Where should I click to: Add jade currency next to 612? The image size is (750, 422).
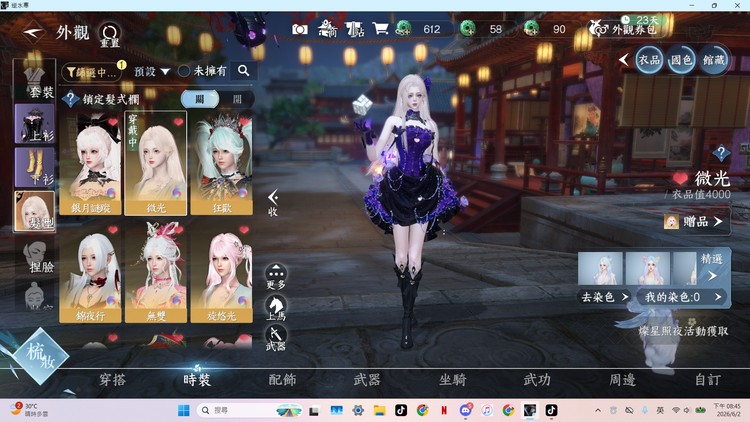404,29
